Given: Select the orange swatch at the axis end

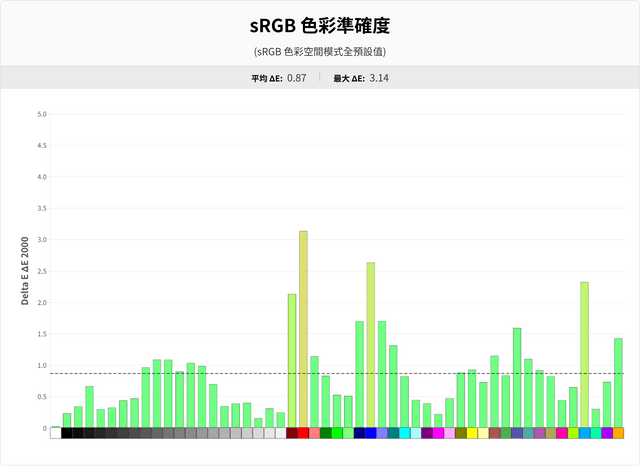Looking at the screenshot, I should point(618,433).
